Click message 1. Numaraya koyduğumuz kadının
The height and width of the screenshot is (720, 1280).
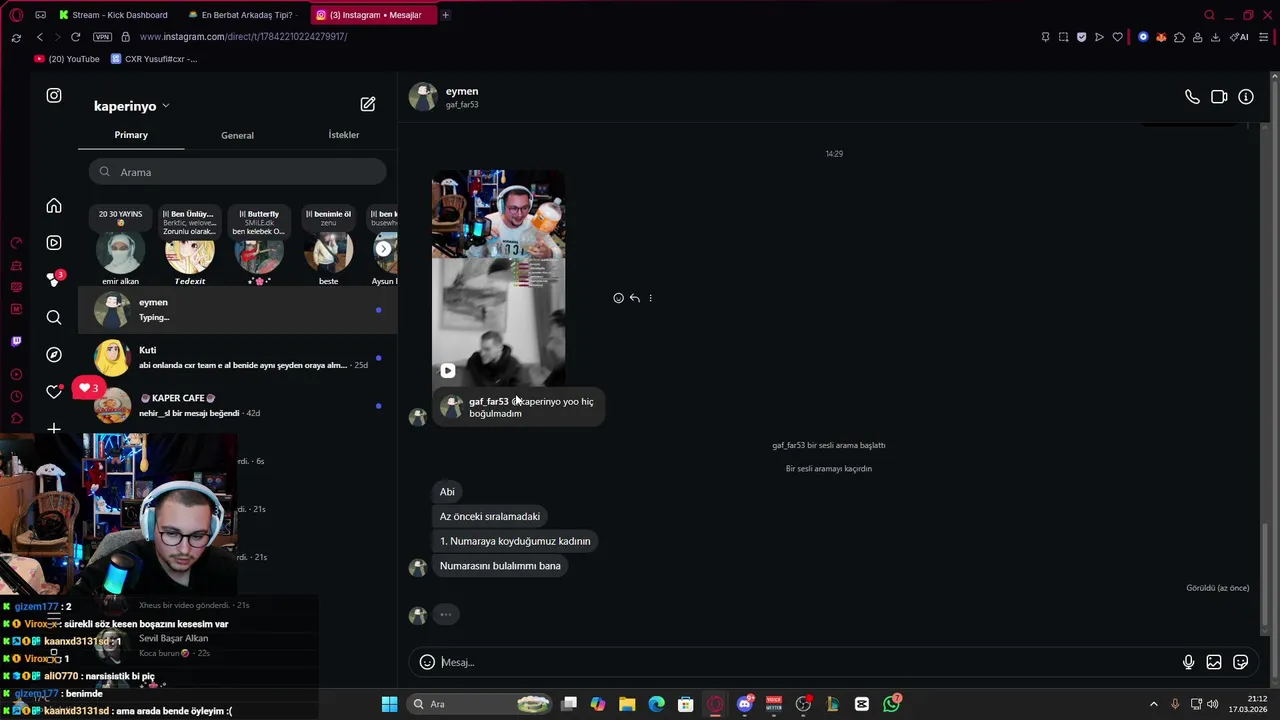click(x=515, y=541)
